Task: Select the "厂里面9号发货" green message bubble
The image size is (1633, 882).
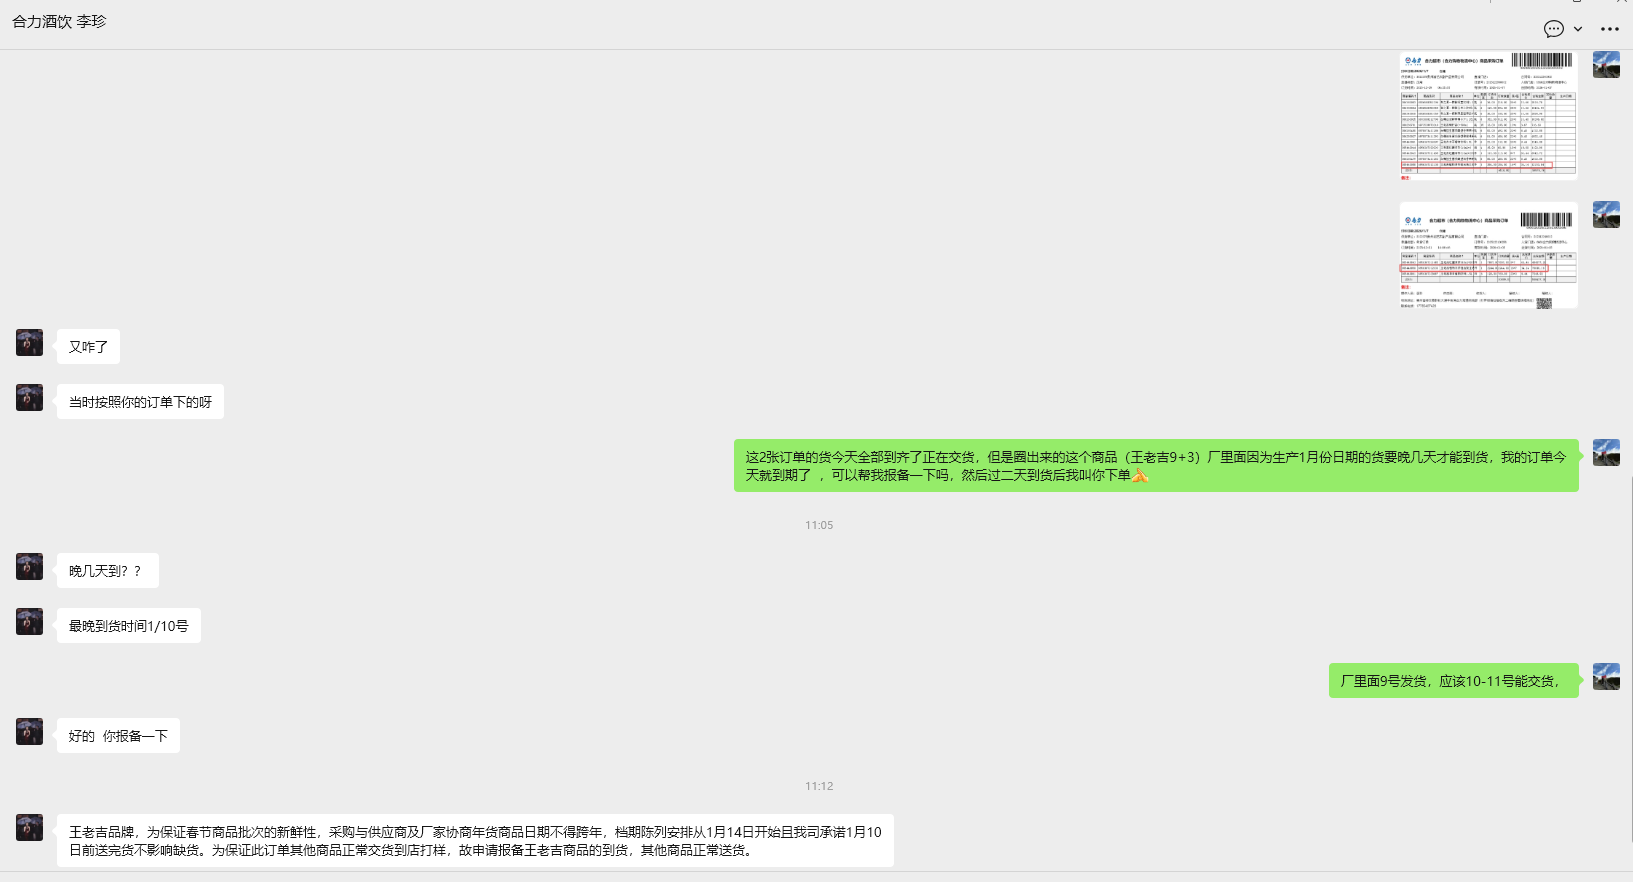Action: (x=1452, y=681)
